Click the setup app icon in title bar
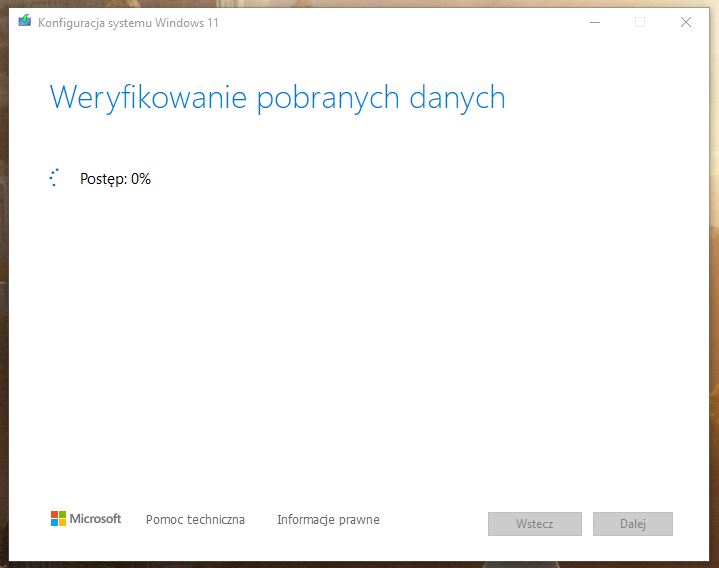 coord(25,22)
